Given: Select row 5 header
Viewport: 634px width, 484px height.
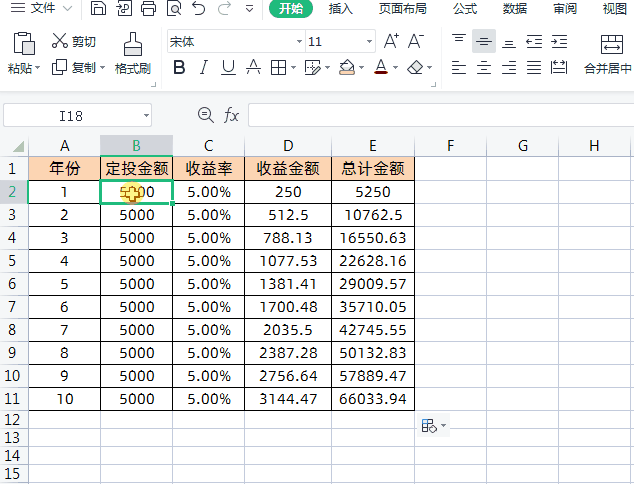Looking at the screenshot, I should 12,261.
